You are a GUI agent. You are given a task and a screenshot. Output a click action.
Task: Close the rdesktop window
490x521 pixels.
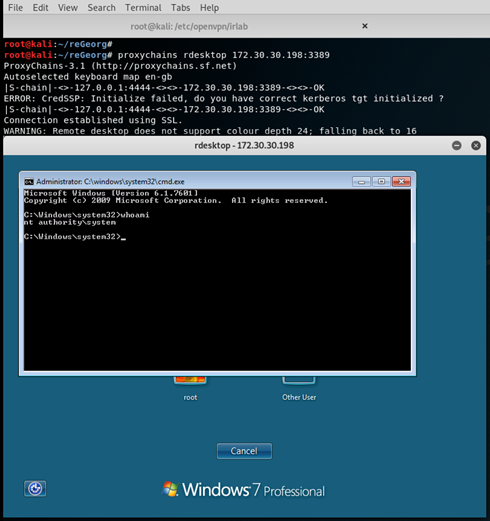[x=476, y=145]
